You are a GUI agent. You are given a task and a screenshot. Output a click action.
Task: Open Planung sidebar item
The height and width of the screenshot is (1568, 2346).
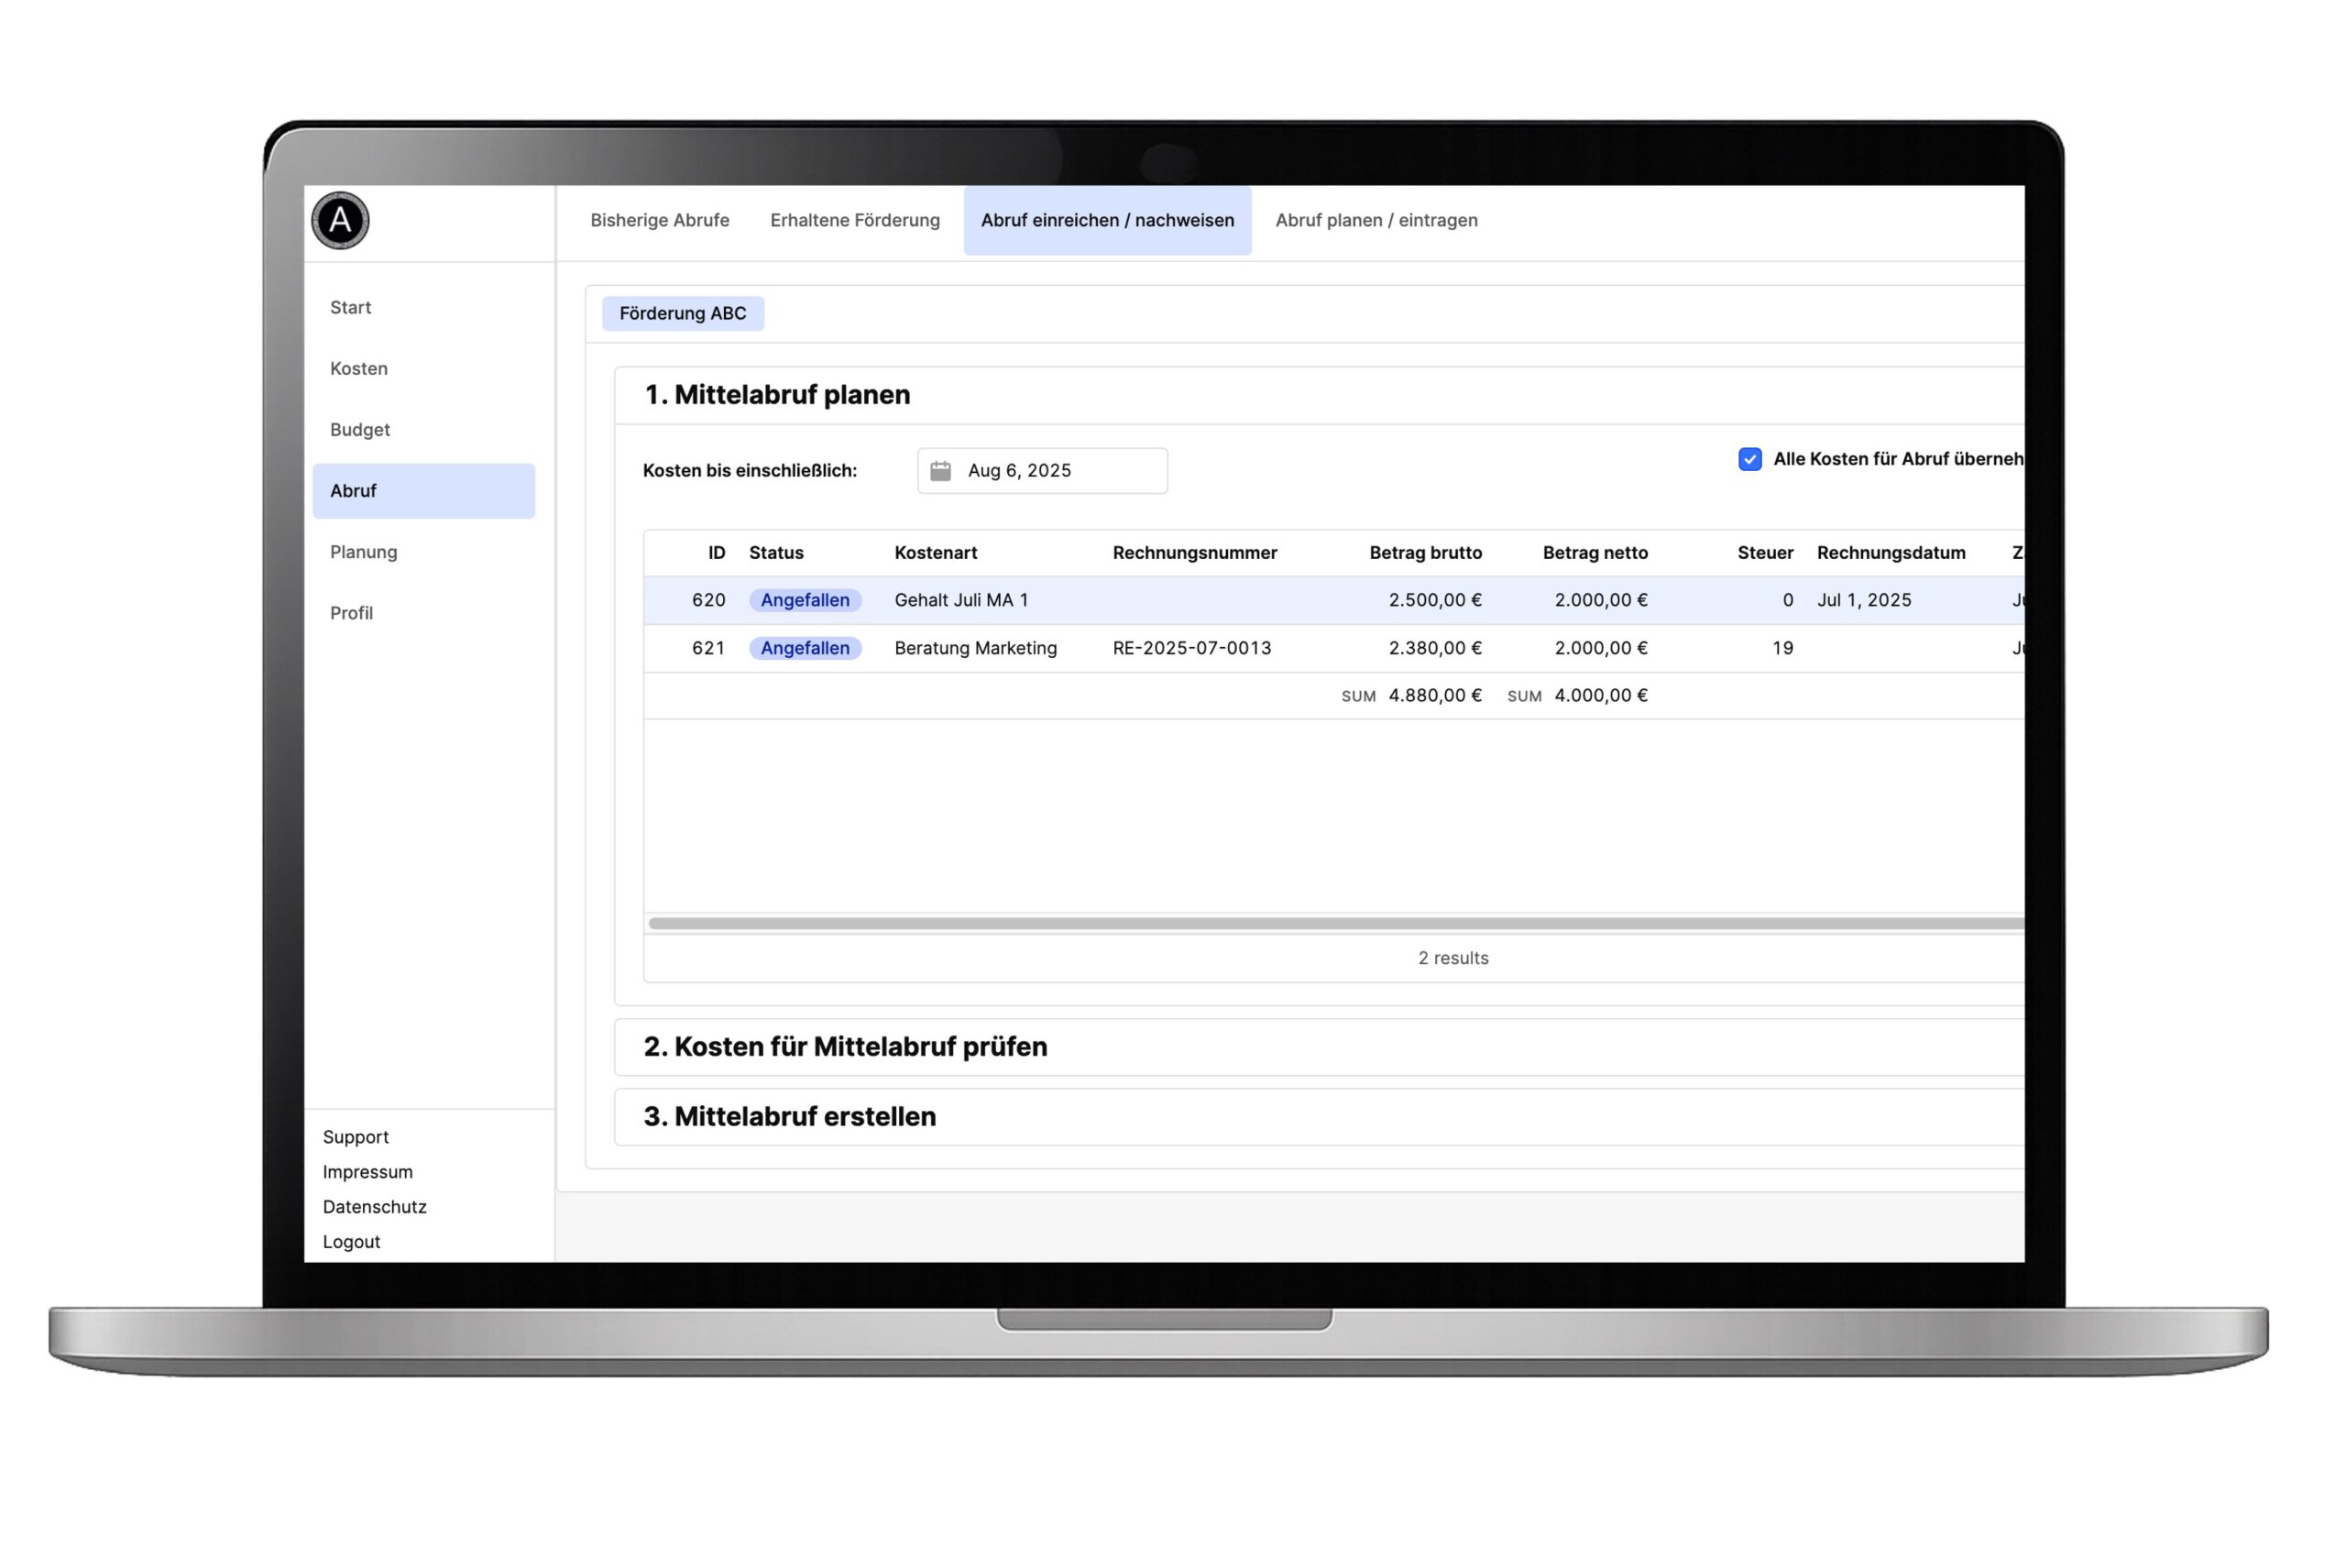tap(363, 551)
